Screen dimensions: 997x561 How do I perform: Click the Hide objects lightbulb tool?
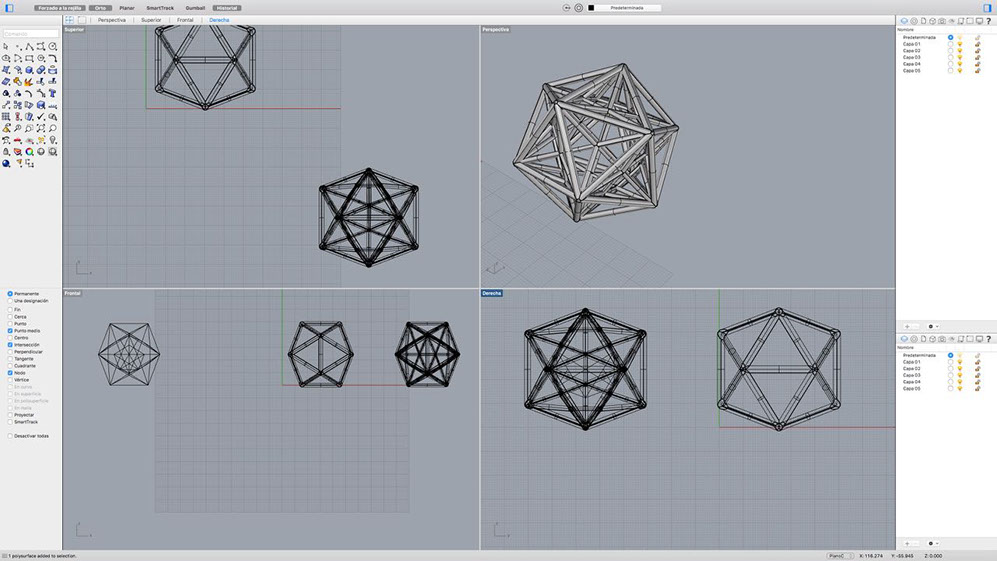coord(53,140)
